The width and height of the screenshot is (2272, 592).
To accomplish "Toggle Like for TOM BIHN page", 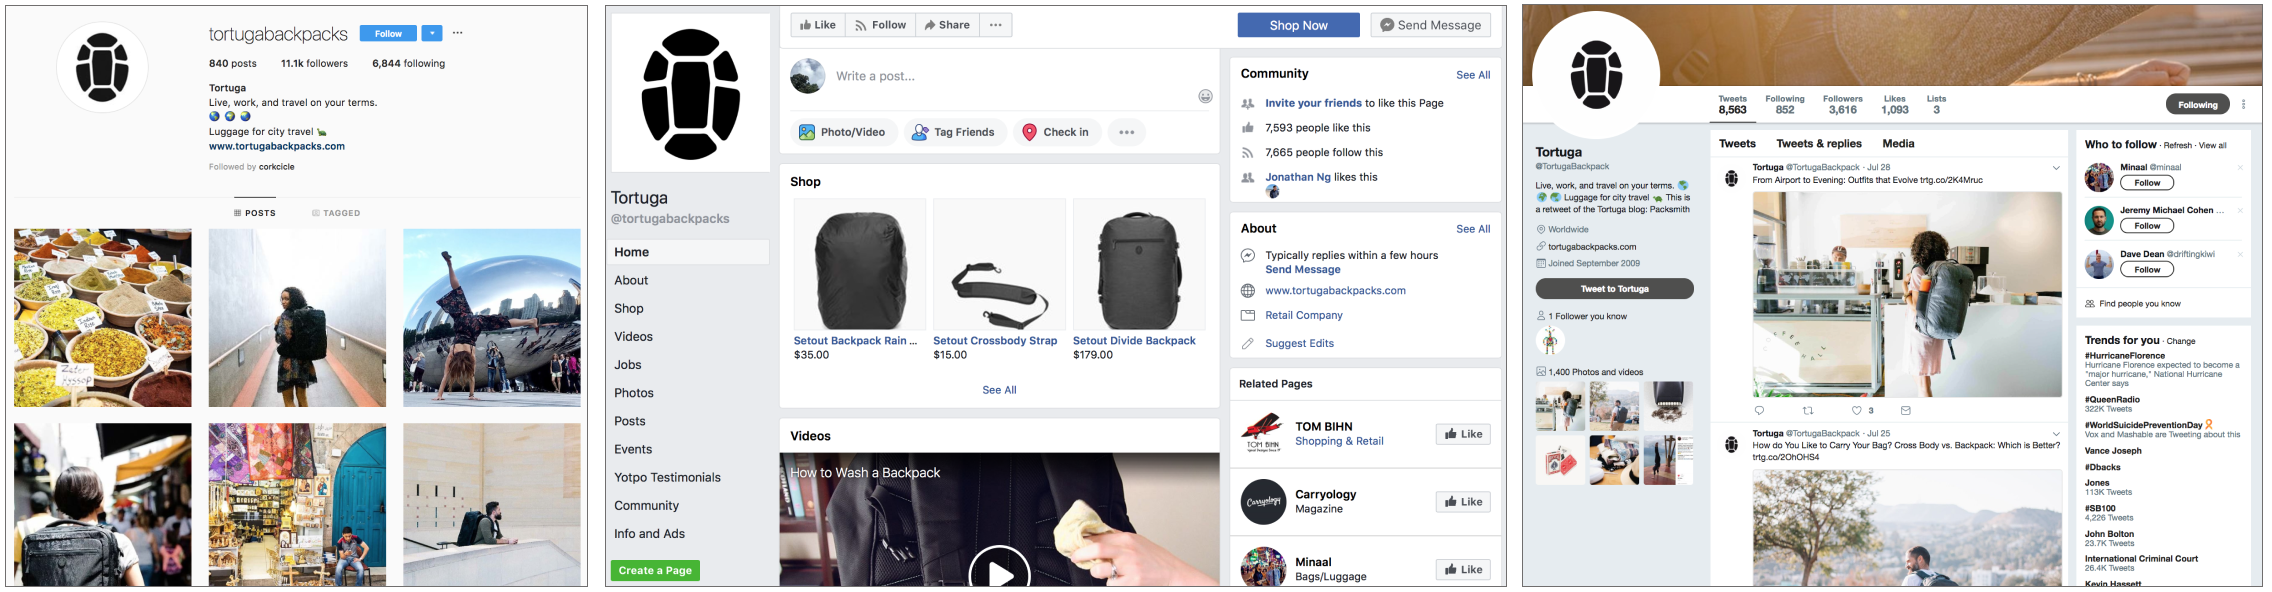I will pyautogui.click(x=1463, y=434).
